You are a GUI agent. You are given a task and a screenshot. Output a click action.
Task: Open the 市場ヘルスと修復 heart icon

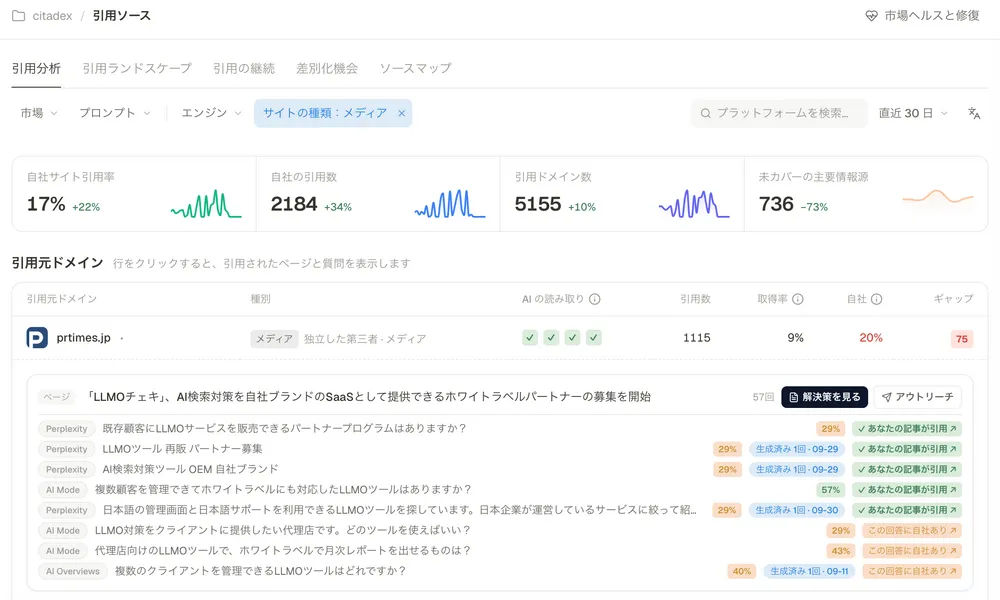[871, 16]
